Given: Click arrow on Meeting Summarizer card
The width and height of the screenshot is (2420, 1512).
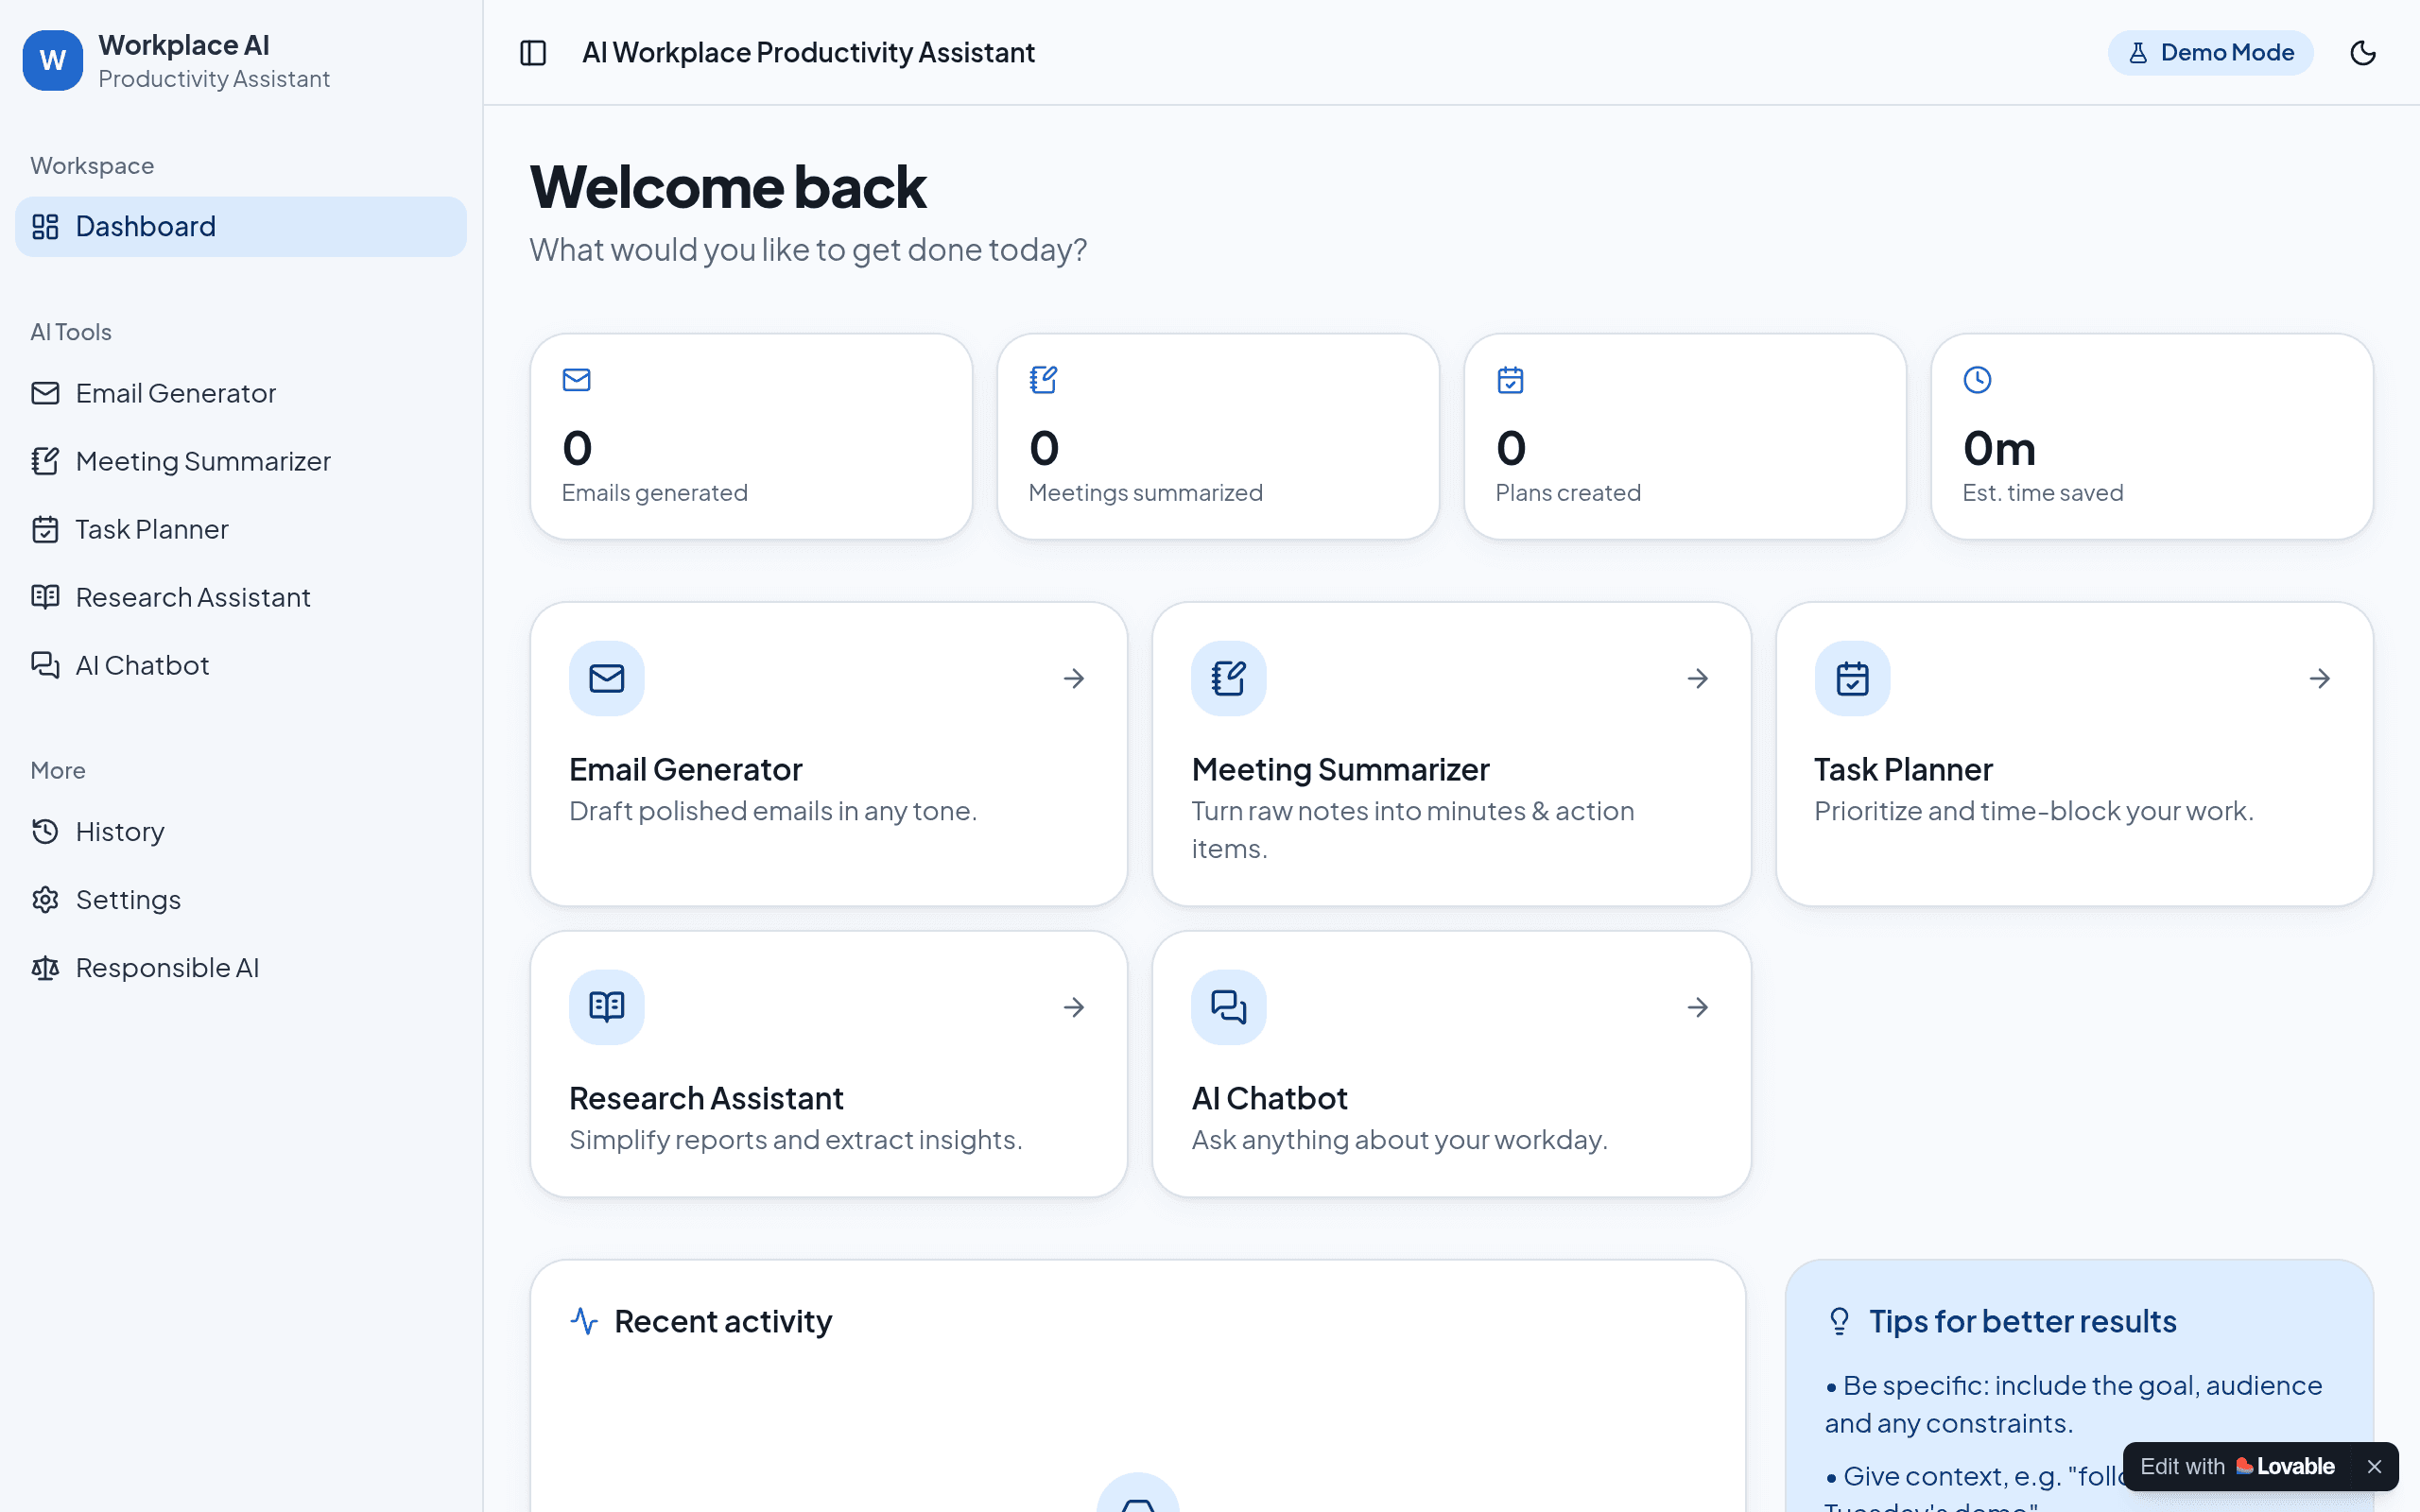Looking at the screenshot, I should click(x=1698, y=679).
